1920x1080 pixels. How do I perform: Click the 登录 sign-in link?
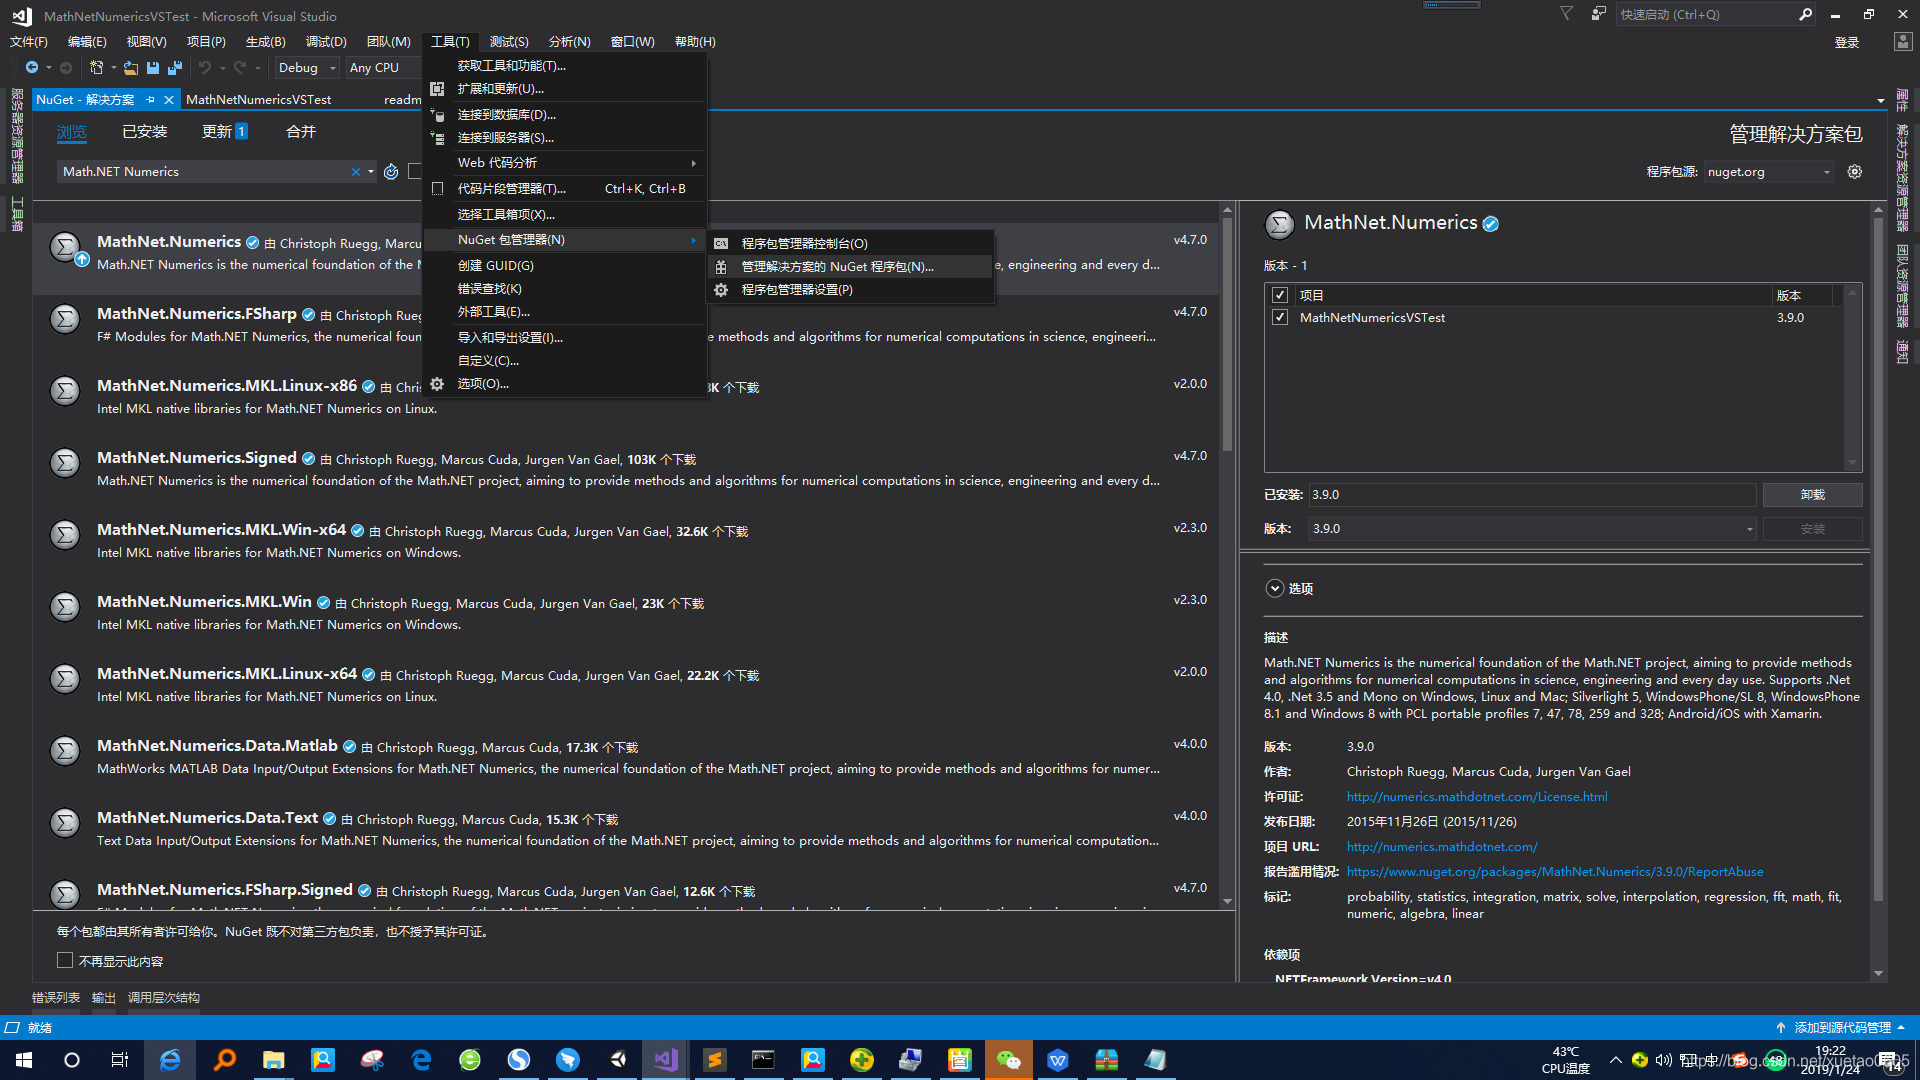point(1847,42)
